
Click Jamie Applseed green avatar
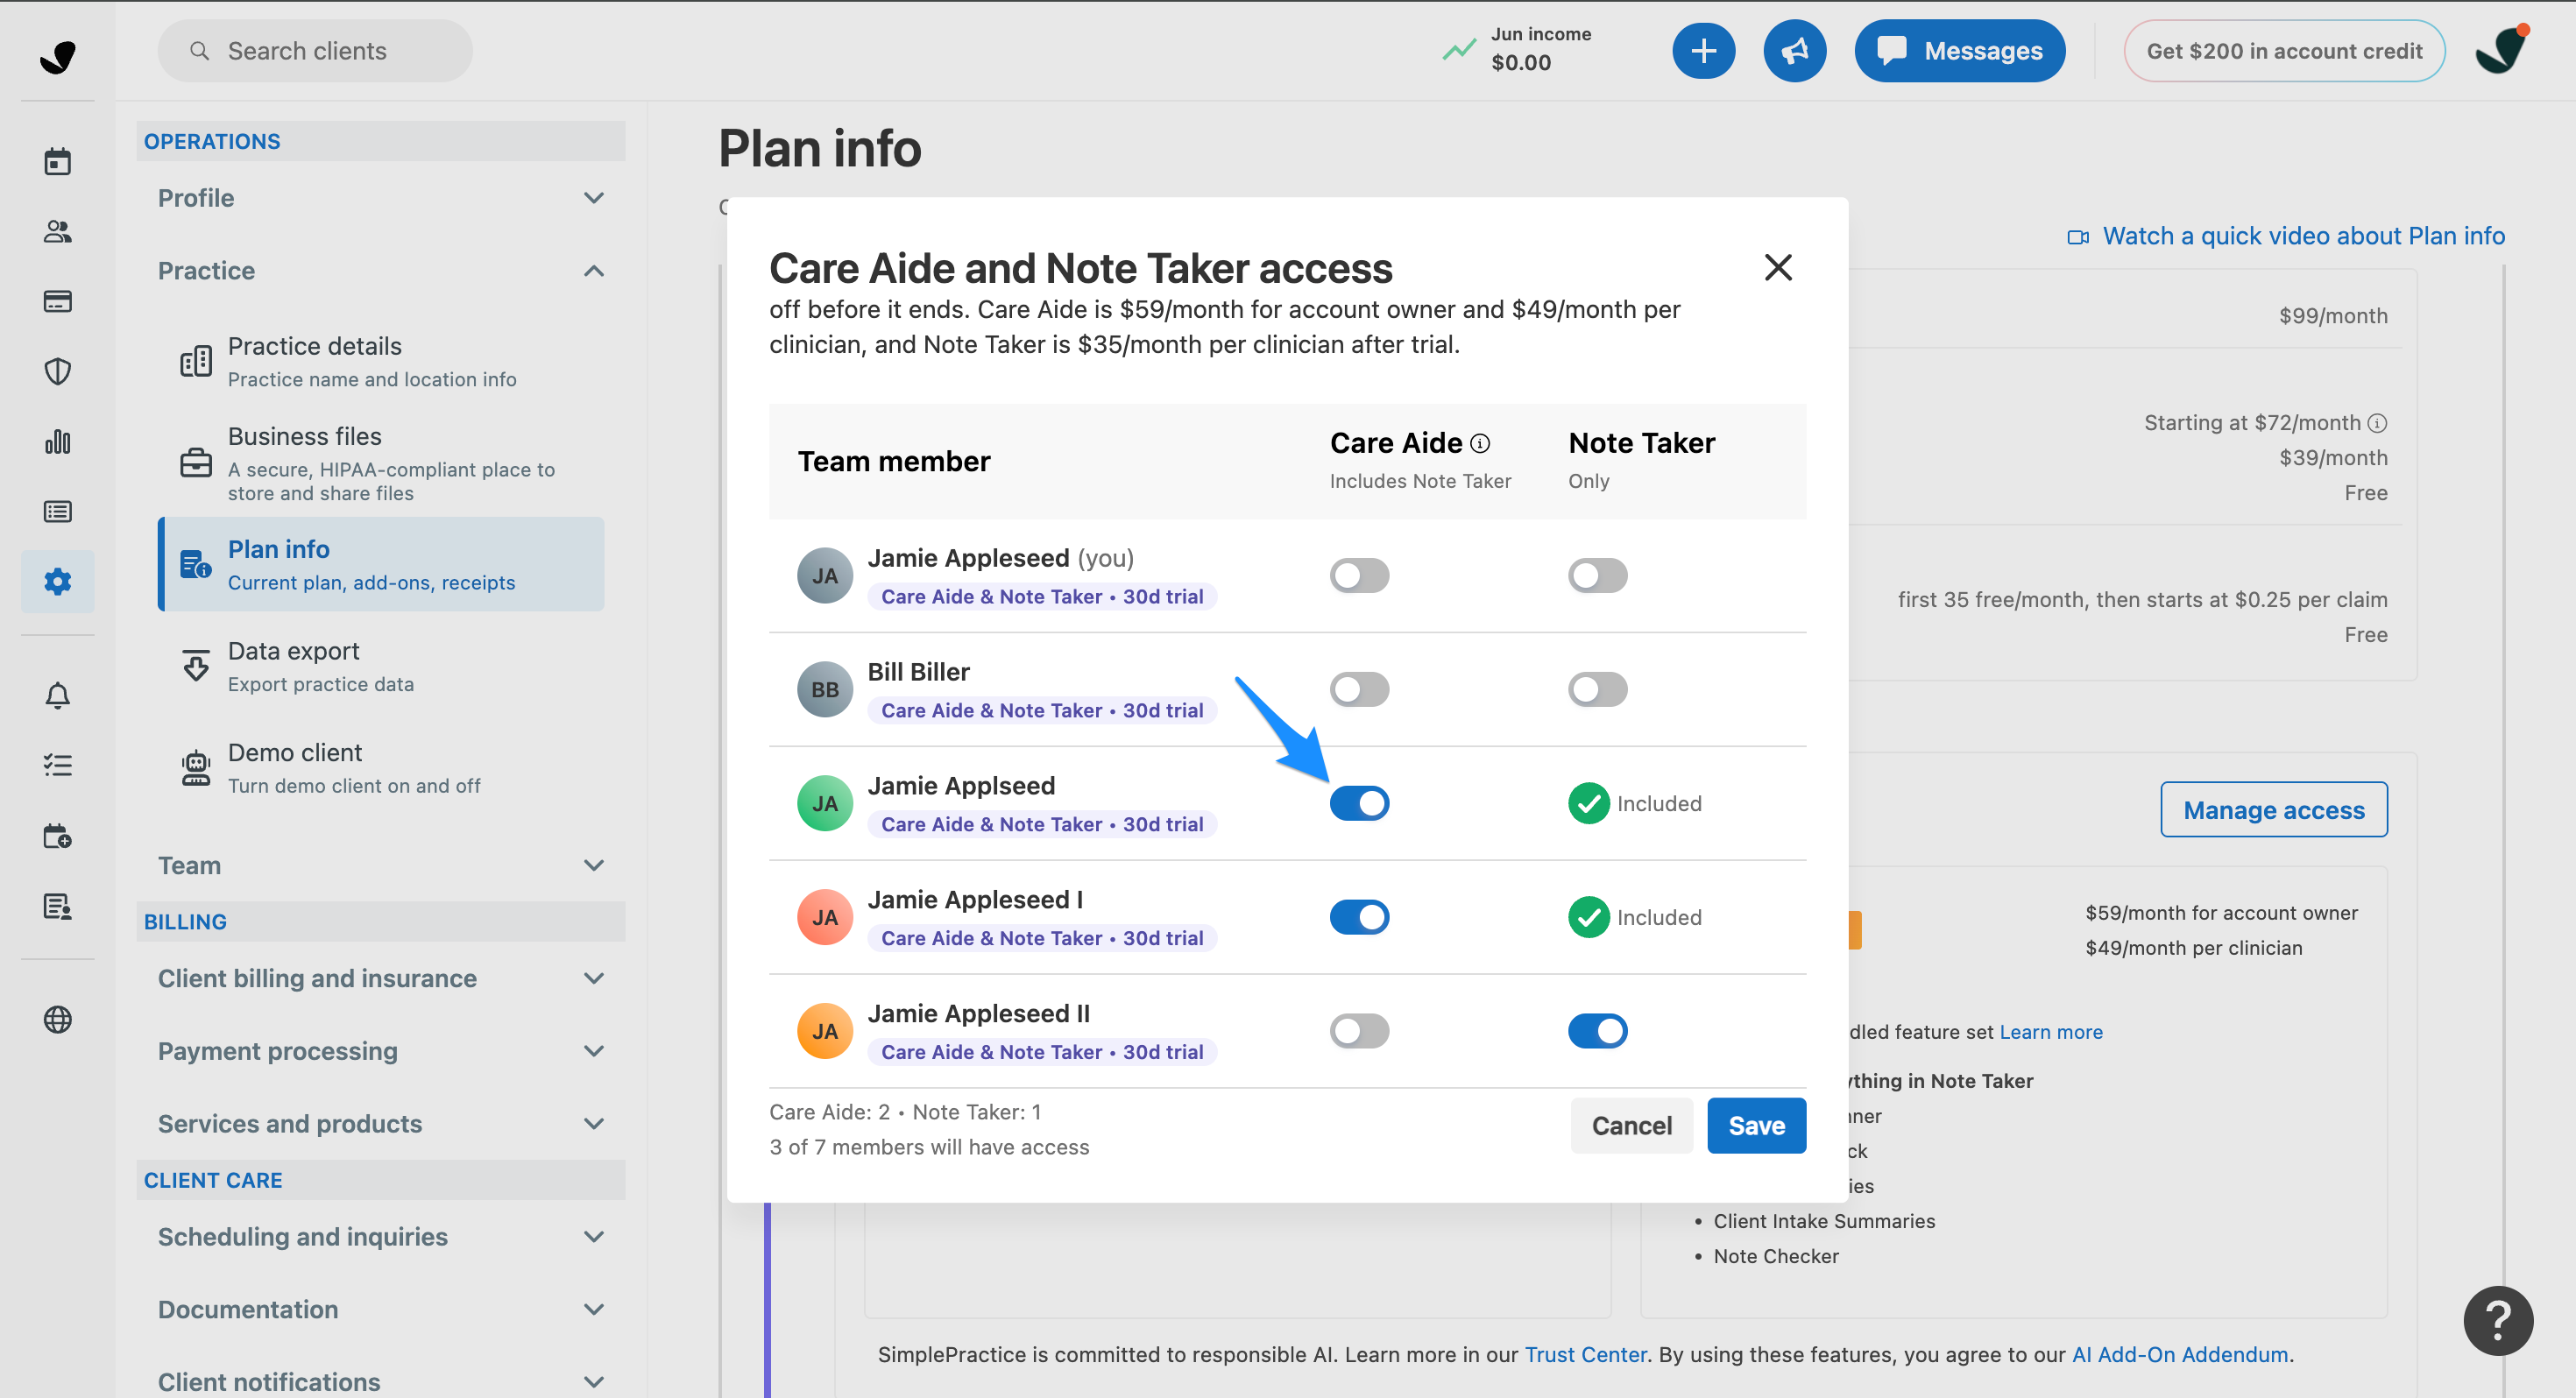click(824, 803)
